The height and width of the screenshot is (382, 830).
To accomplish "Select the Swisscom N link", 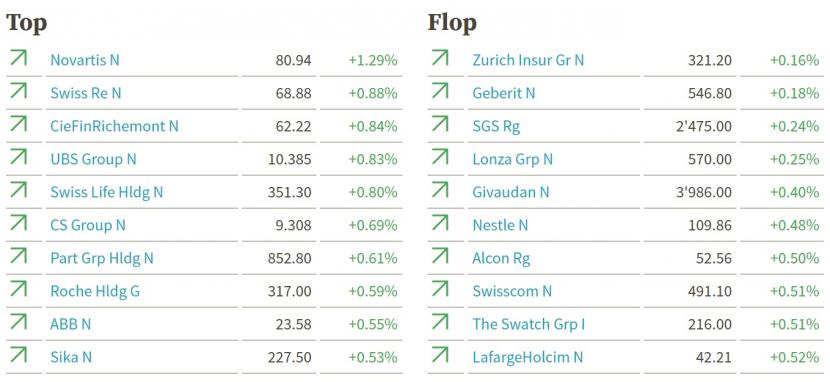I will coord(512,292).
